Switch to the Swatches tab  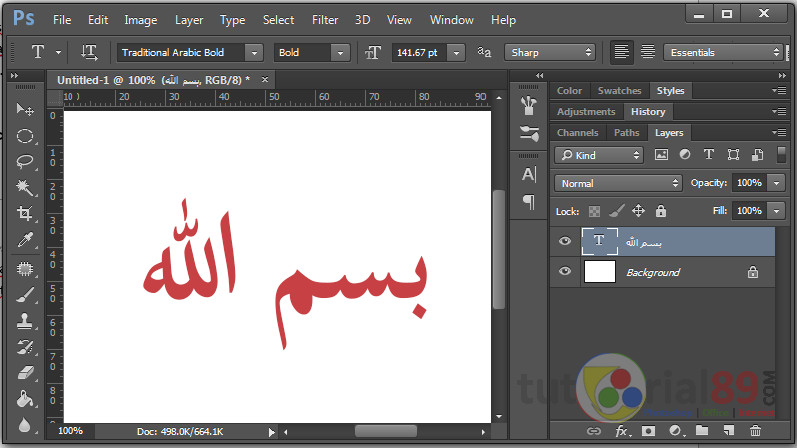(619, 91)
